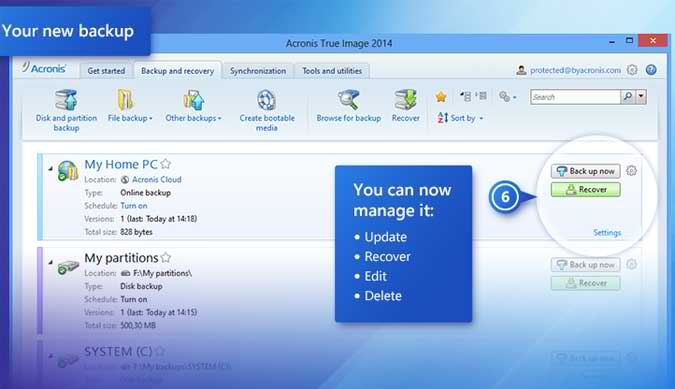
Task: Click the 500,30 MB total size value
Action: tap(138, 325)
